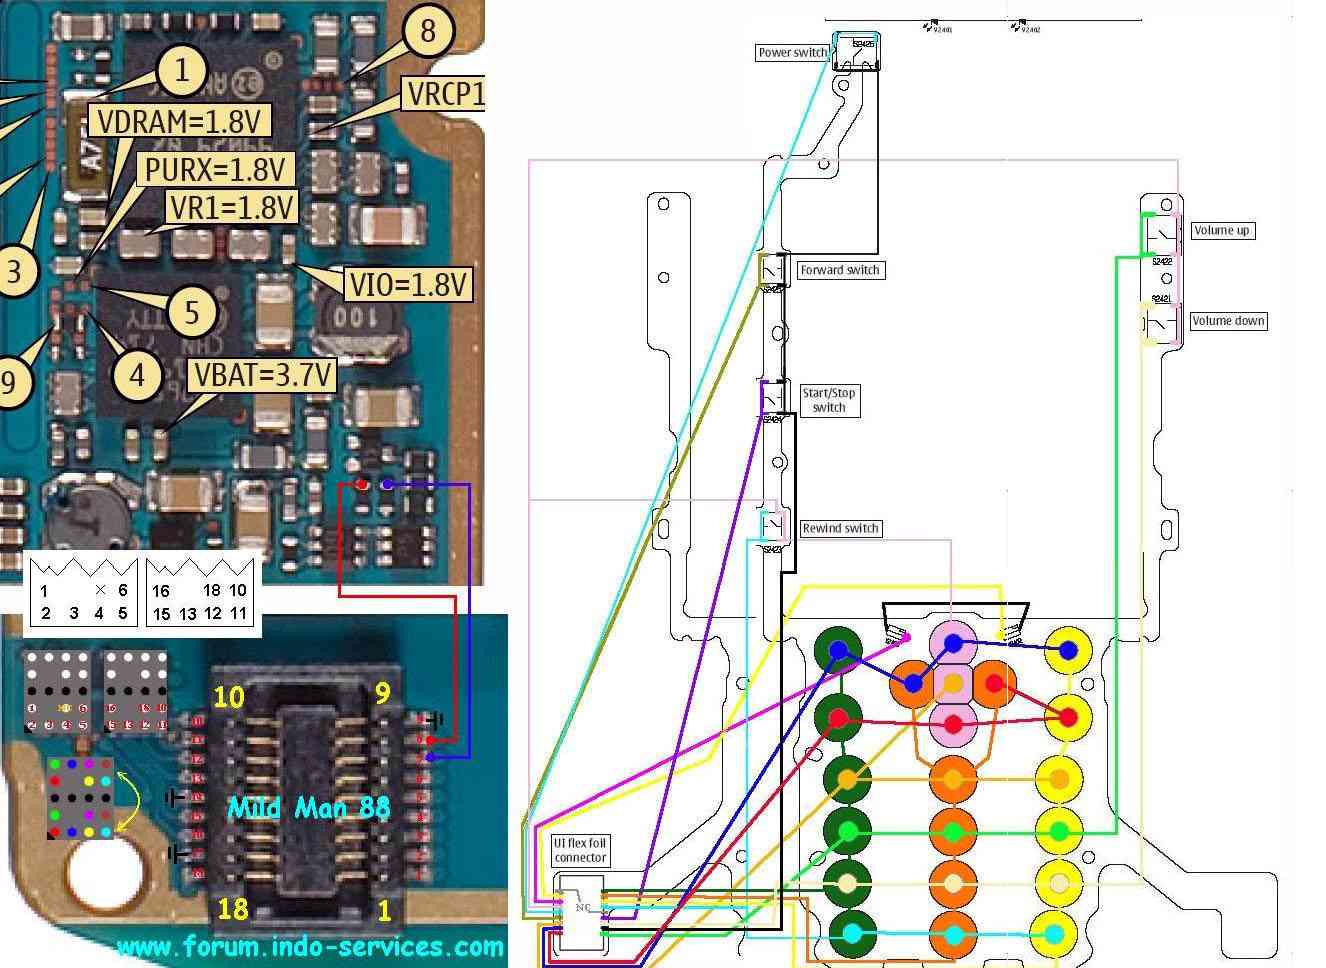Click the numbered circle 8 marker
This screenshot has height=968, width=1326.
click(x=428, y=30)
